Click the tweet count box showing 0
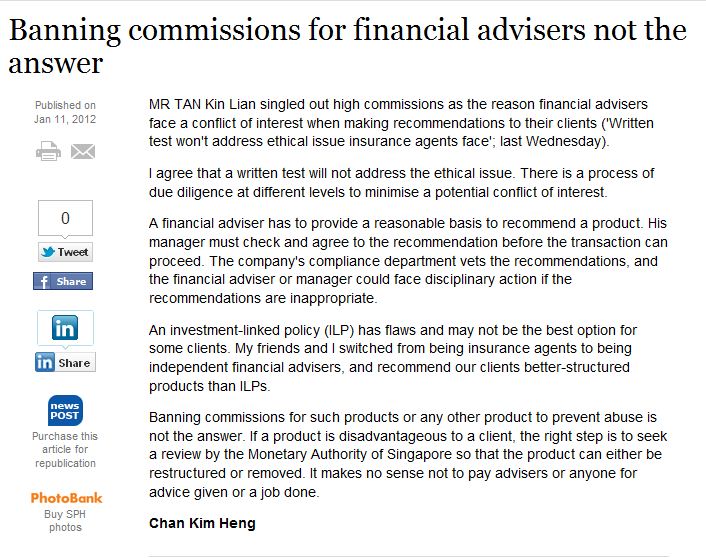This screenshot has height=558, width=706. click(65, 218)
